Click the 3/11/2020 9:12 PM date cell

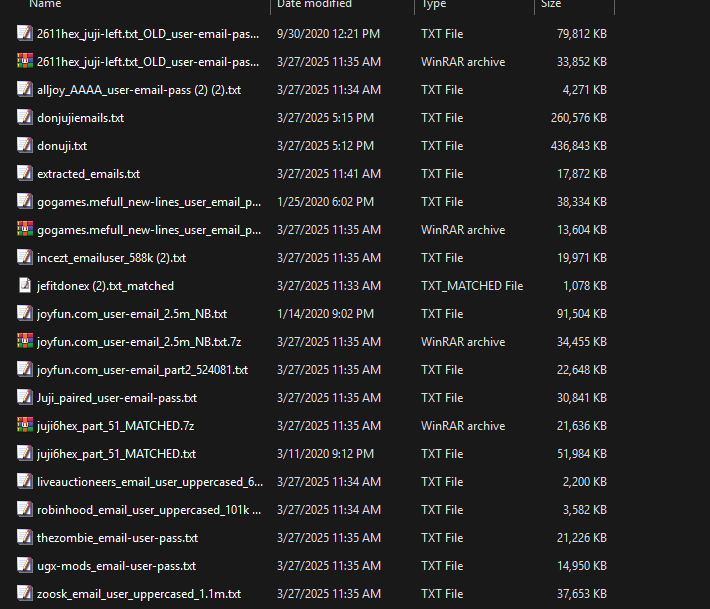coord(326,454)
